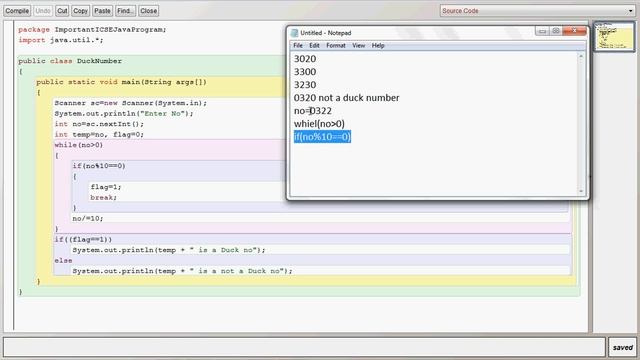Viewport: 640px width, 360px height.
Task: Click the "is a Duck no" println line
Action: point(169,250)
